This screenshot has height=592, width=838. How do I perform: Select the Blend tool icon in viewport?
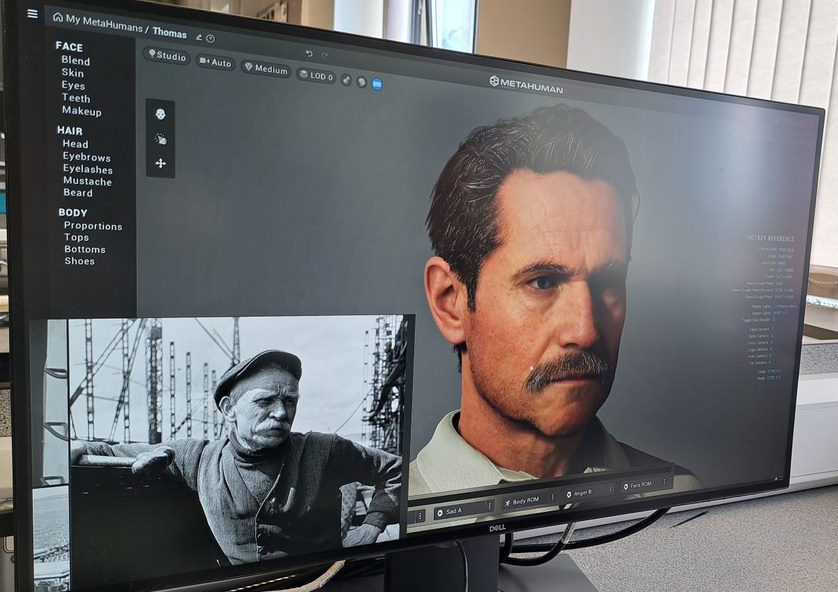pos(160,139)
